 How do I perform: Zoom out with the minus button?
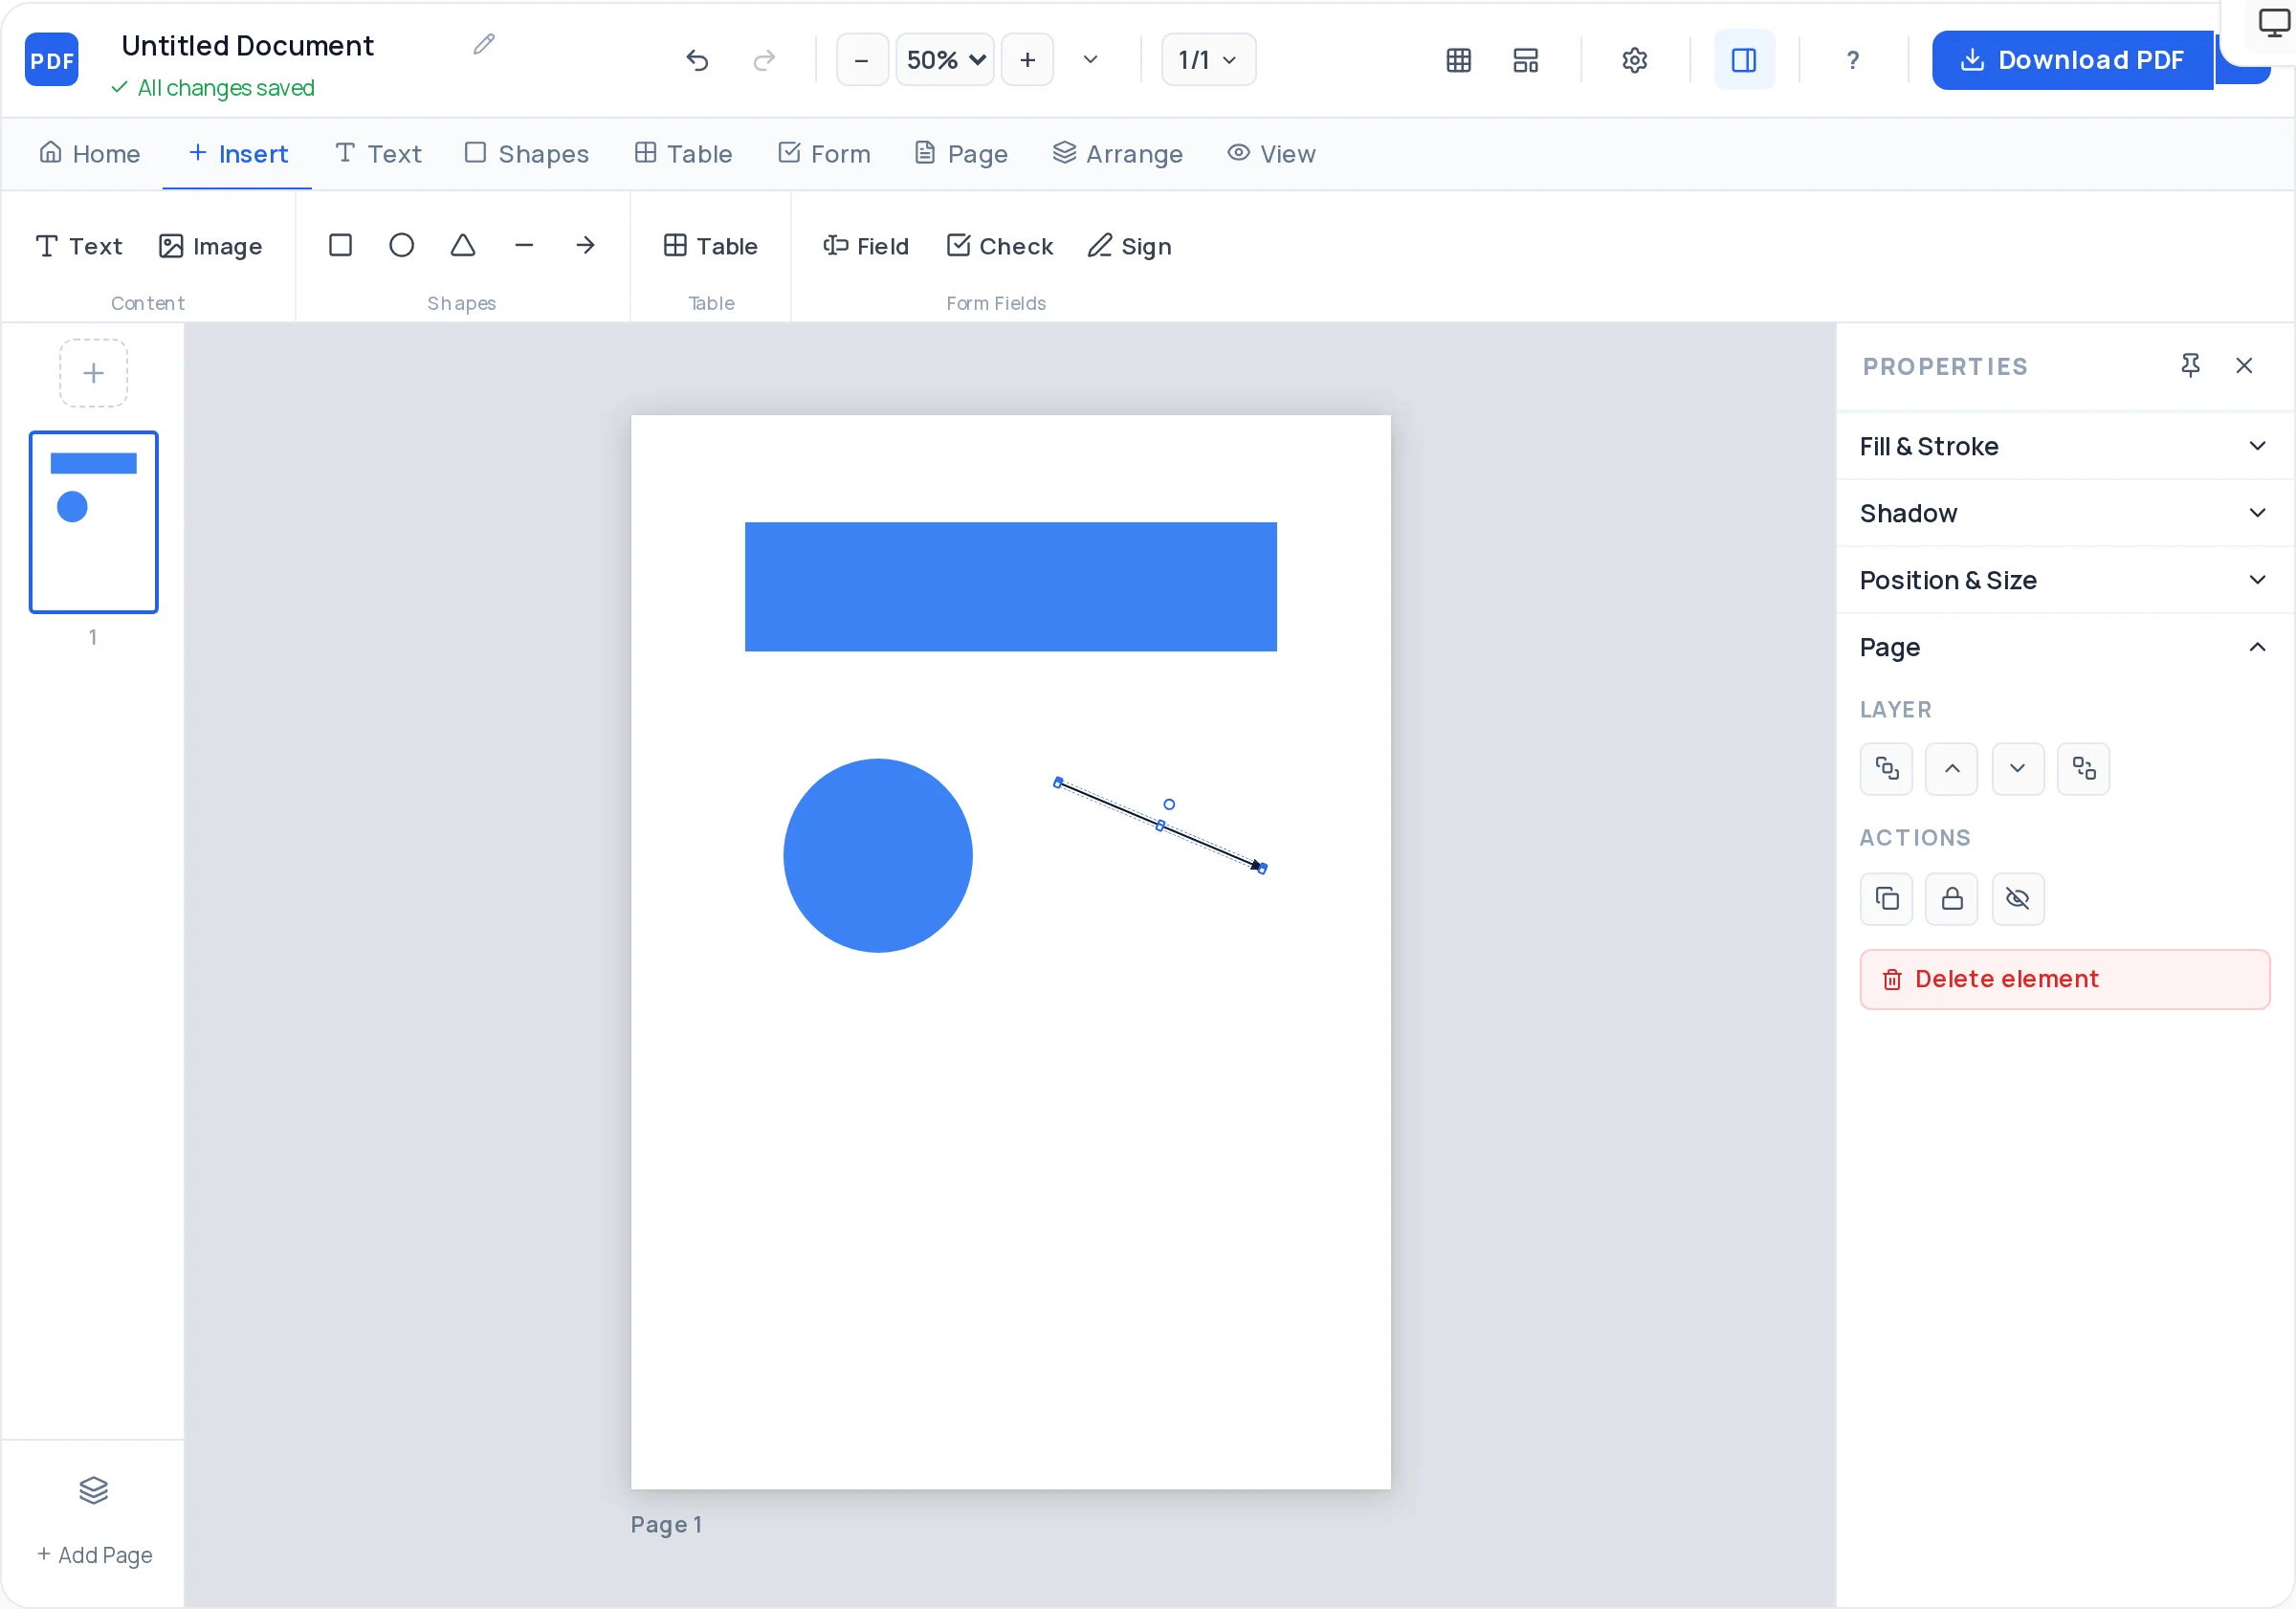[x=861, y=60]
